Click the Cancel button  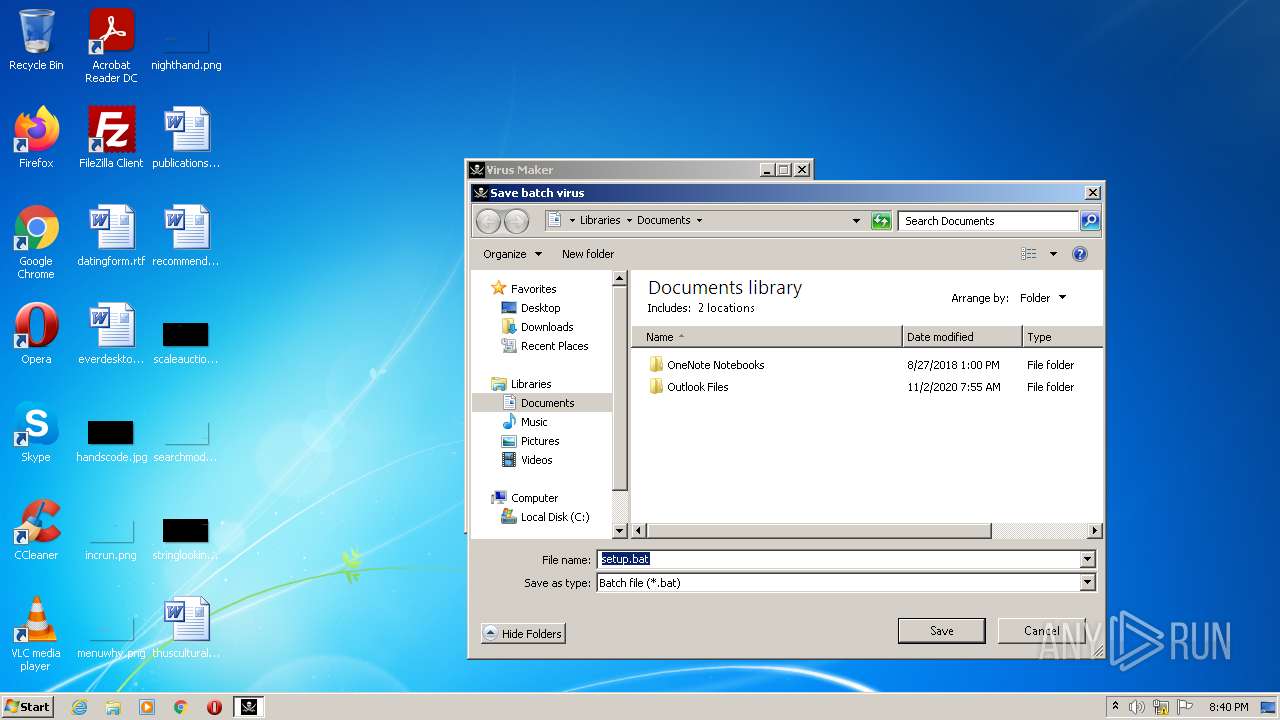coord(1041,631)
